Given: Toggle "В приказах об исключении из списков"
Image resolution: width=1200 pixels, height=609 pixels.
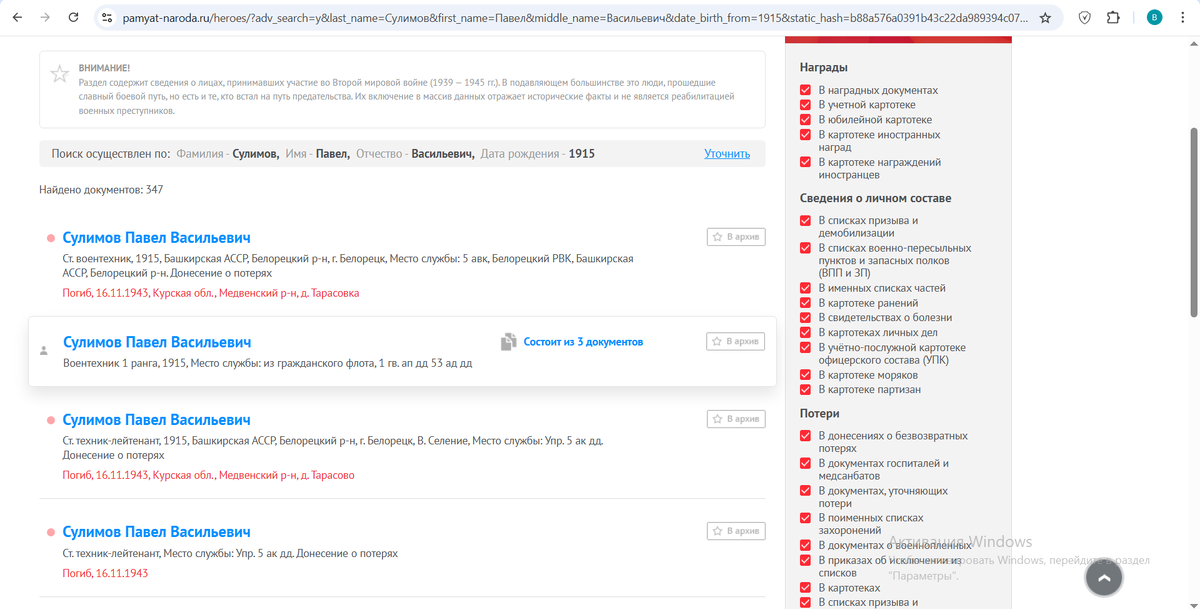Looking at the screenshot, I should tap(806, 561).
